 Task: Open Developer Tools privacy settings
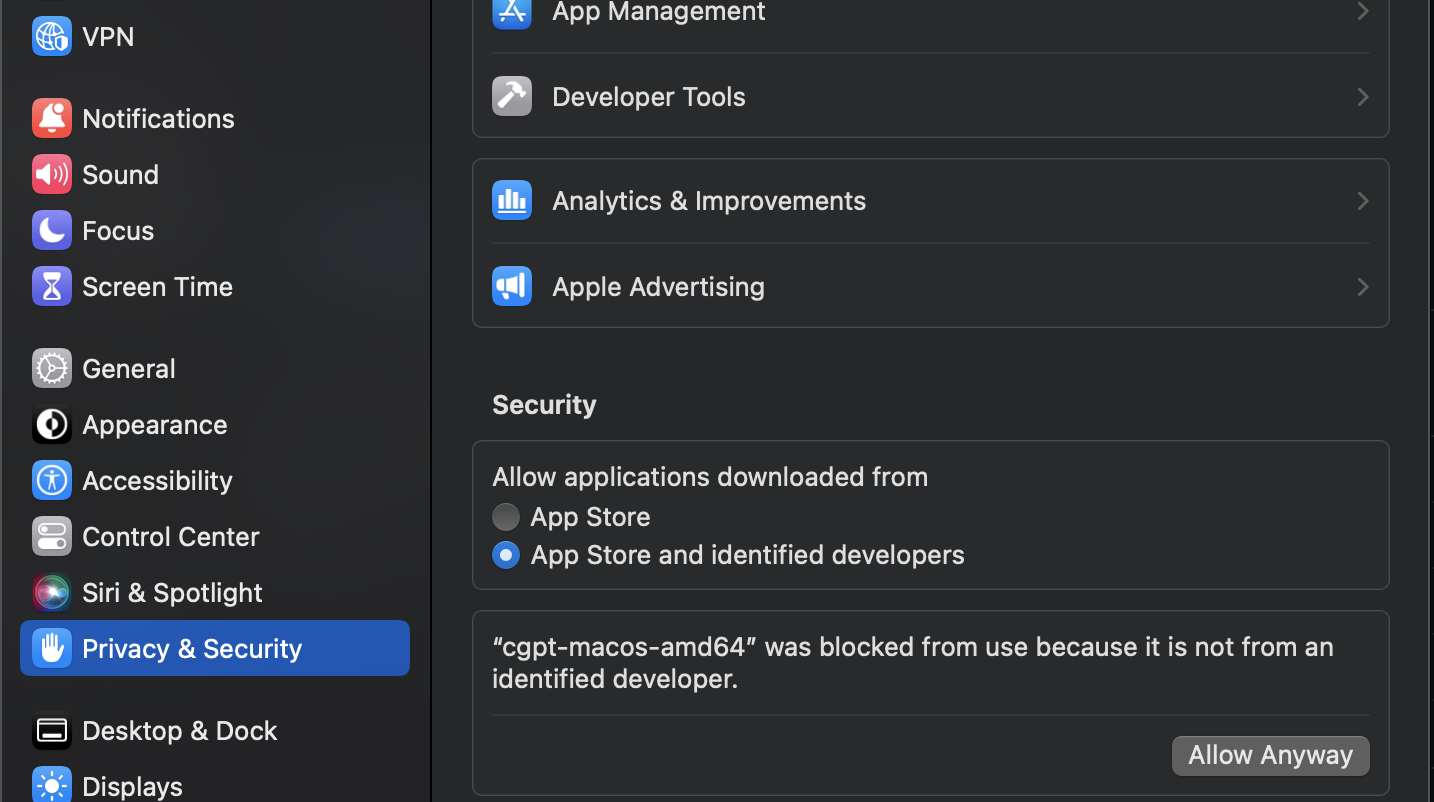(931, 96)
